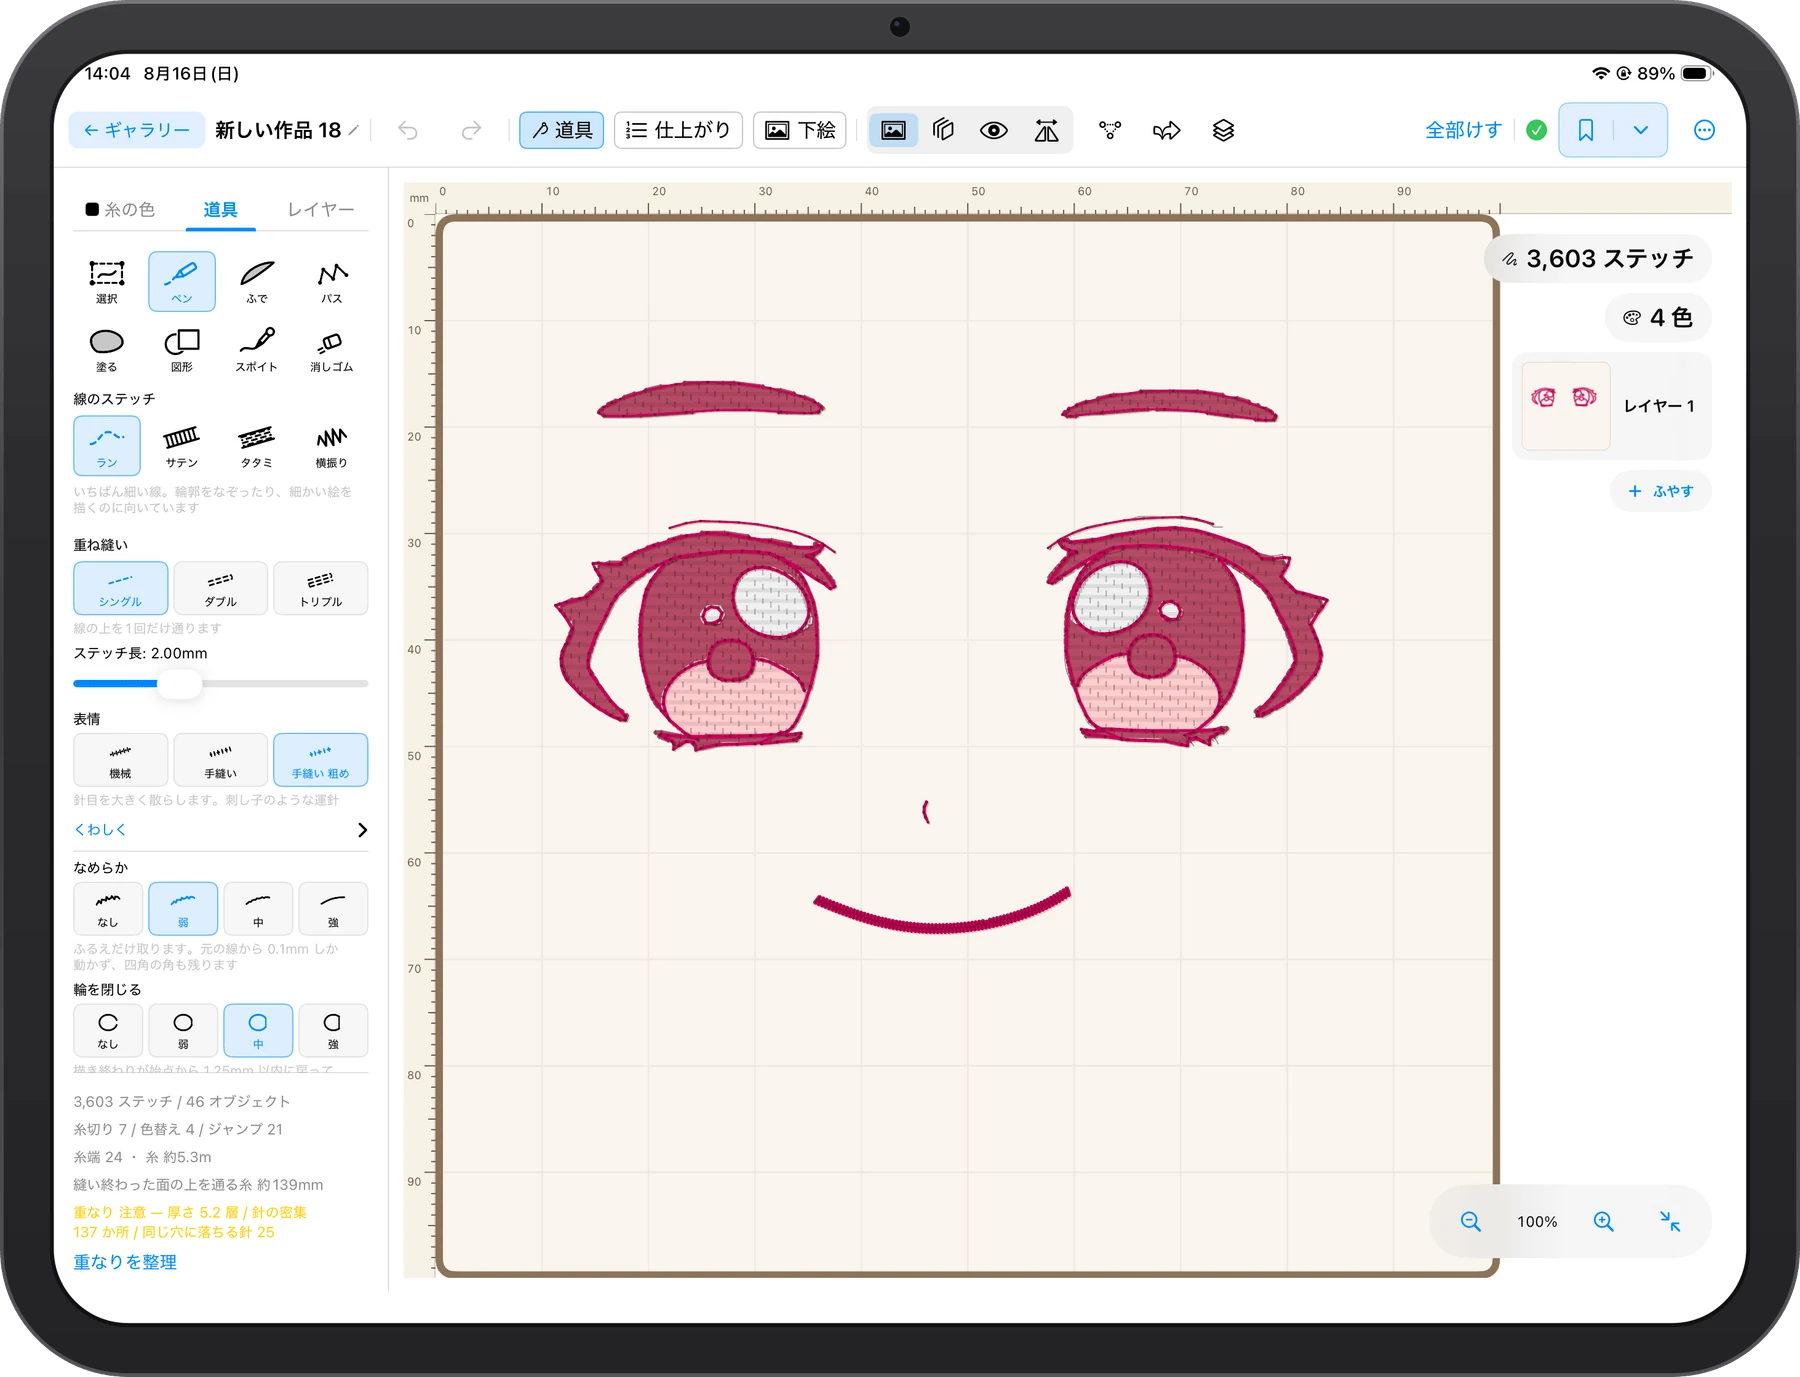
Task: Select the 選択 selection tool
Action: click(x=106, y=281)
